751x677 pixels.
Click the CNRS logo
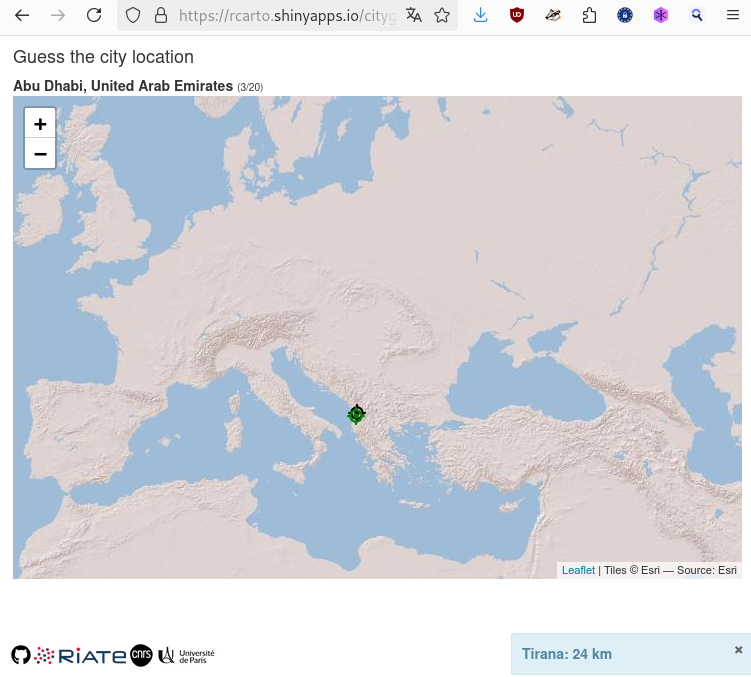pyautogui.click(x=142, y=655)
